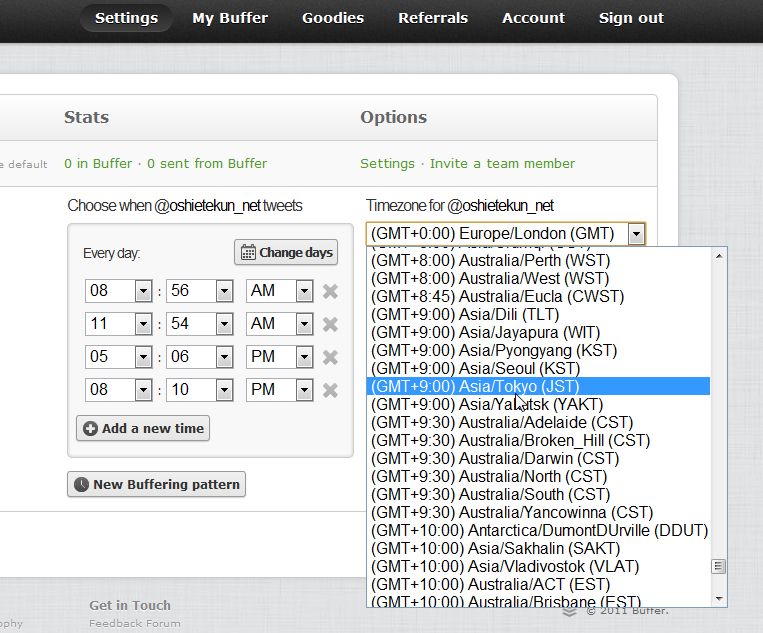Click timezone list scrollbar up arrow
Viewport: 763px width, 633px height.
click(x=719, y=256)
